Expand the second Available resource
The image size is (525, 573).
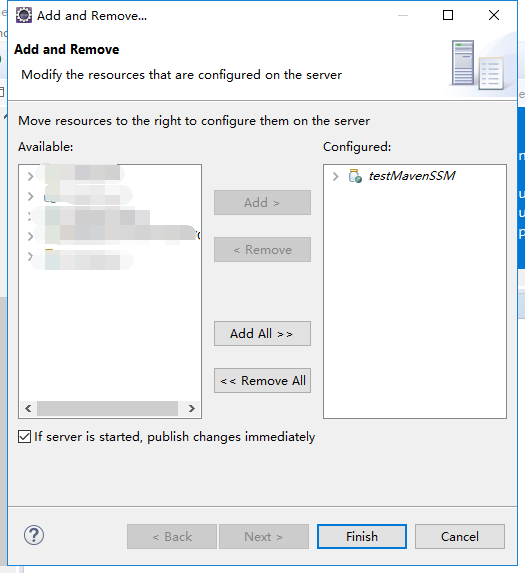tap(30, 196)
